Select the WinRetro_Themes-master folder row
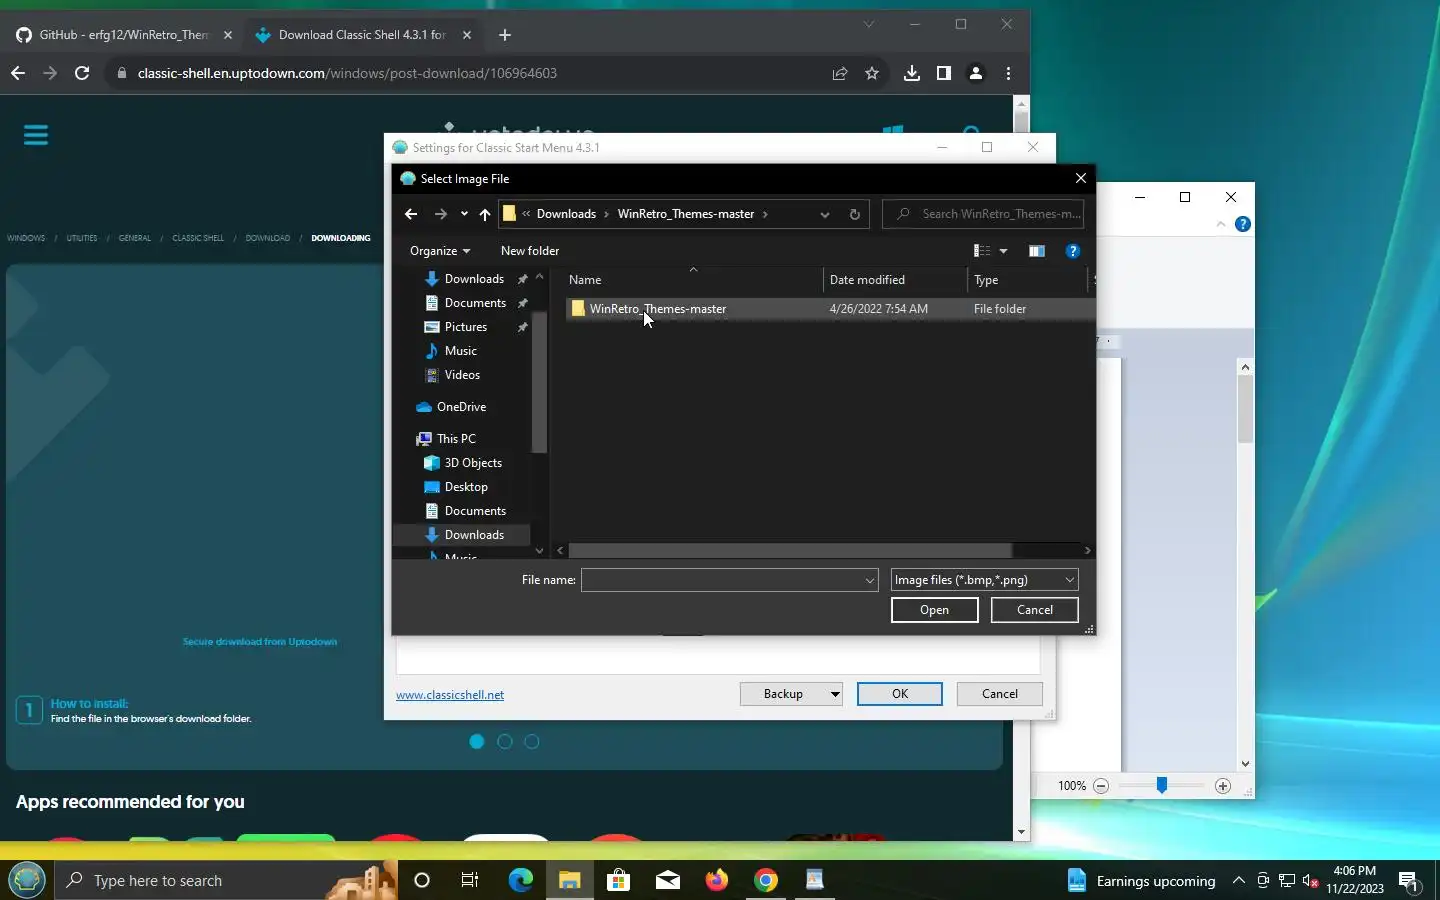Image resolution: width=1440 pixels, height=900 pixels. coord(830,309)
